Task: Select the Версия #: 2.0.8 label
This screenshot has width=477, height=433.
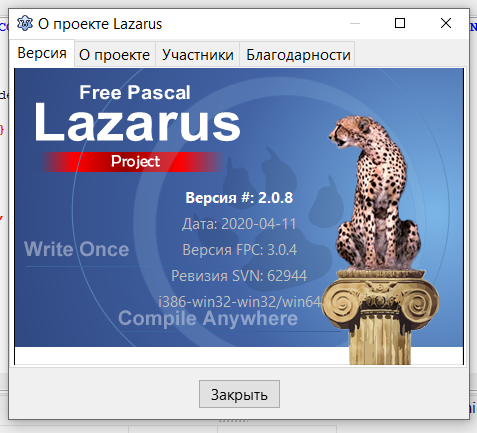Action: click(x=239, y=198)
